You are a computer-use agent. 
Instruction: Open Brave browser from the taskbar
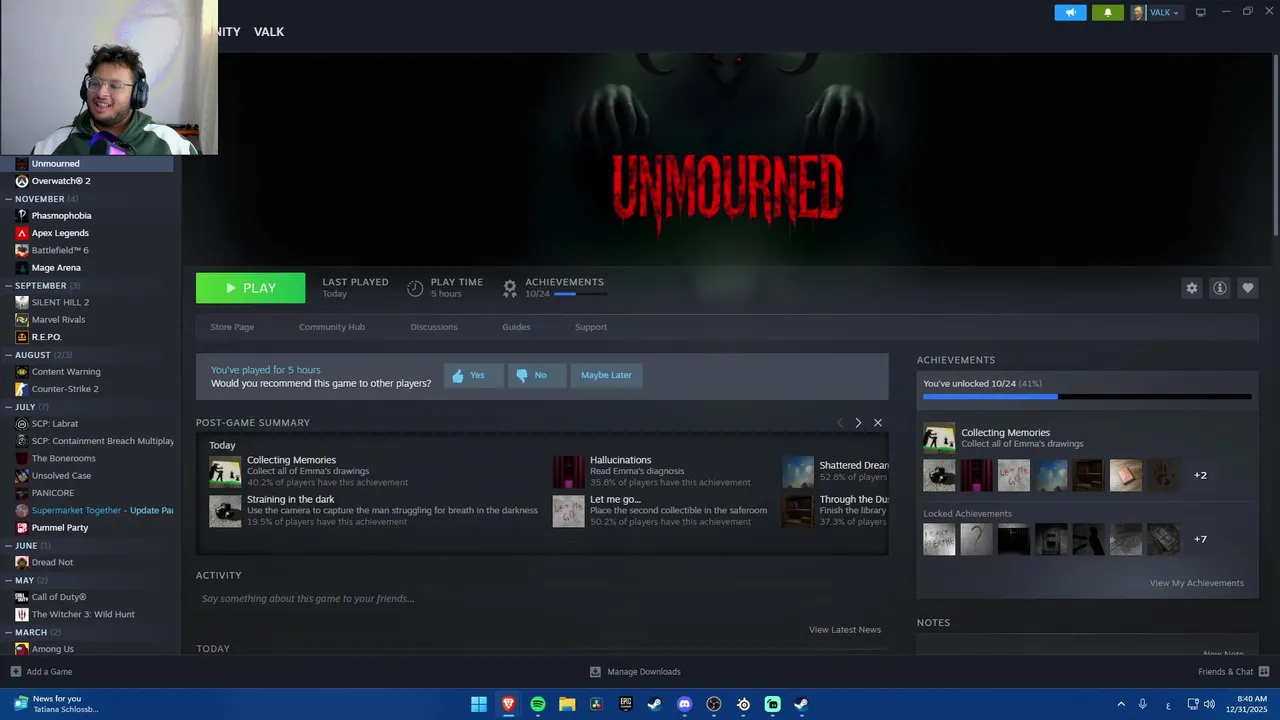[x=508, y=704]
